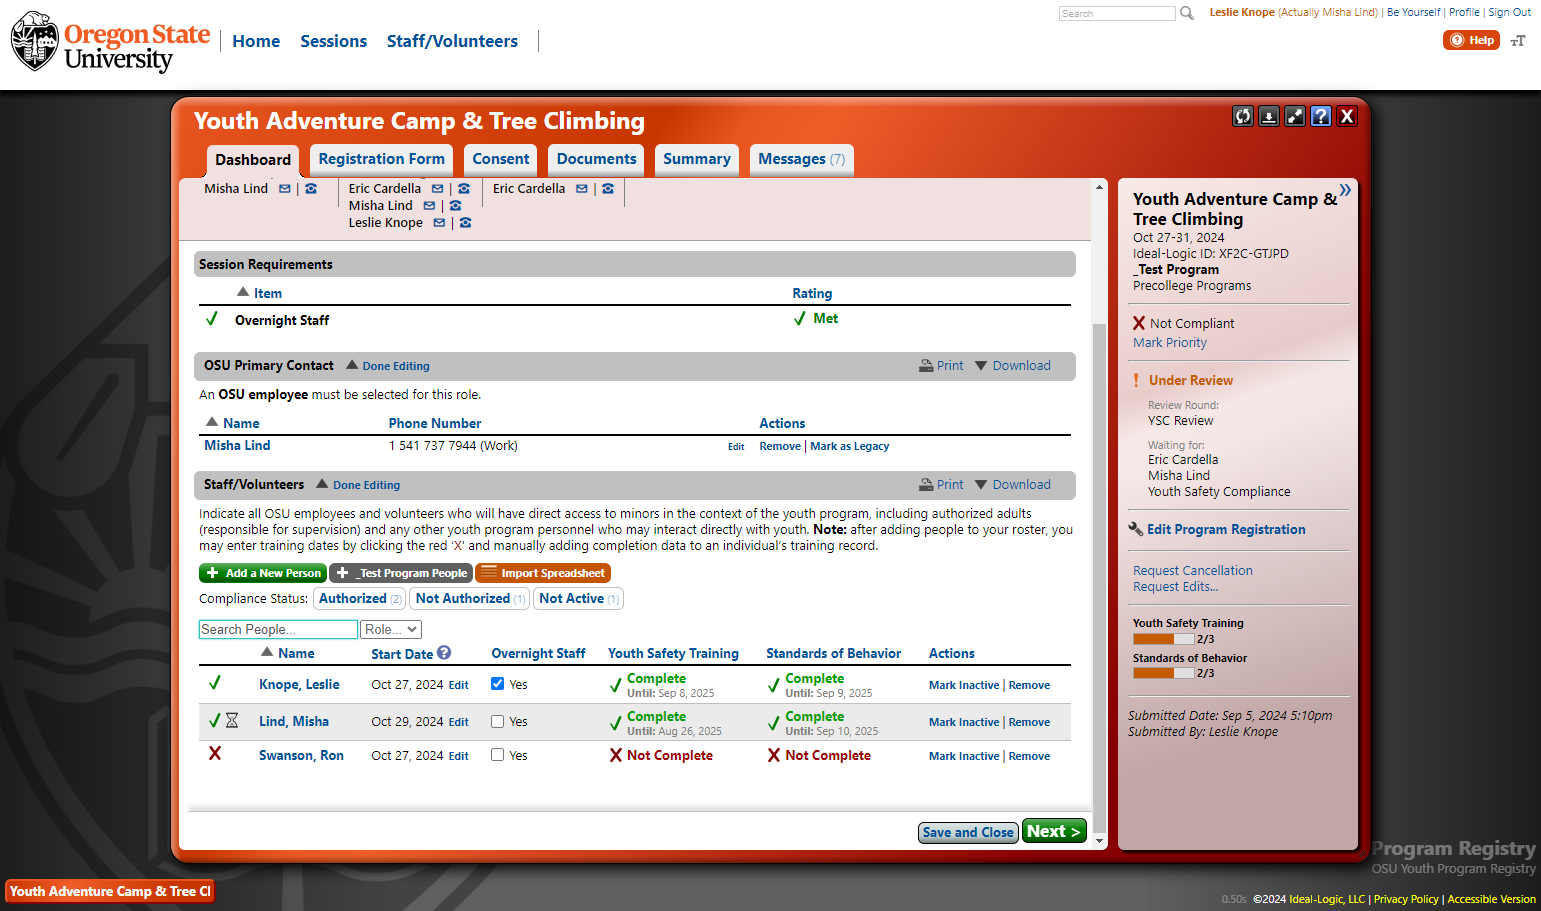The width and height of the screenshot is (1541, 911).
Task: Sort Session Requirements by the Item column
Action: coord(268,294)
